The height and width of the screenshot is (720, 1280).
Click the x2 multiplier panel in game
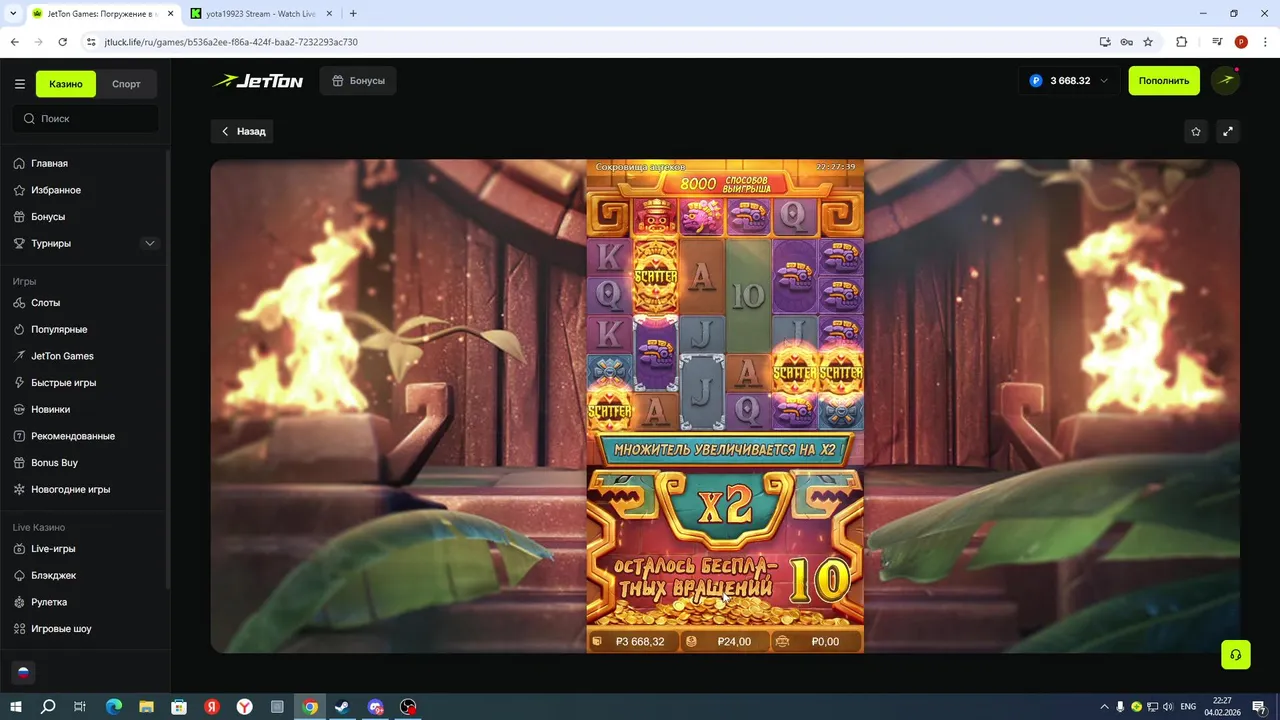point(725,508)
